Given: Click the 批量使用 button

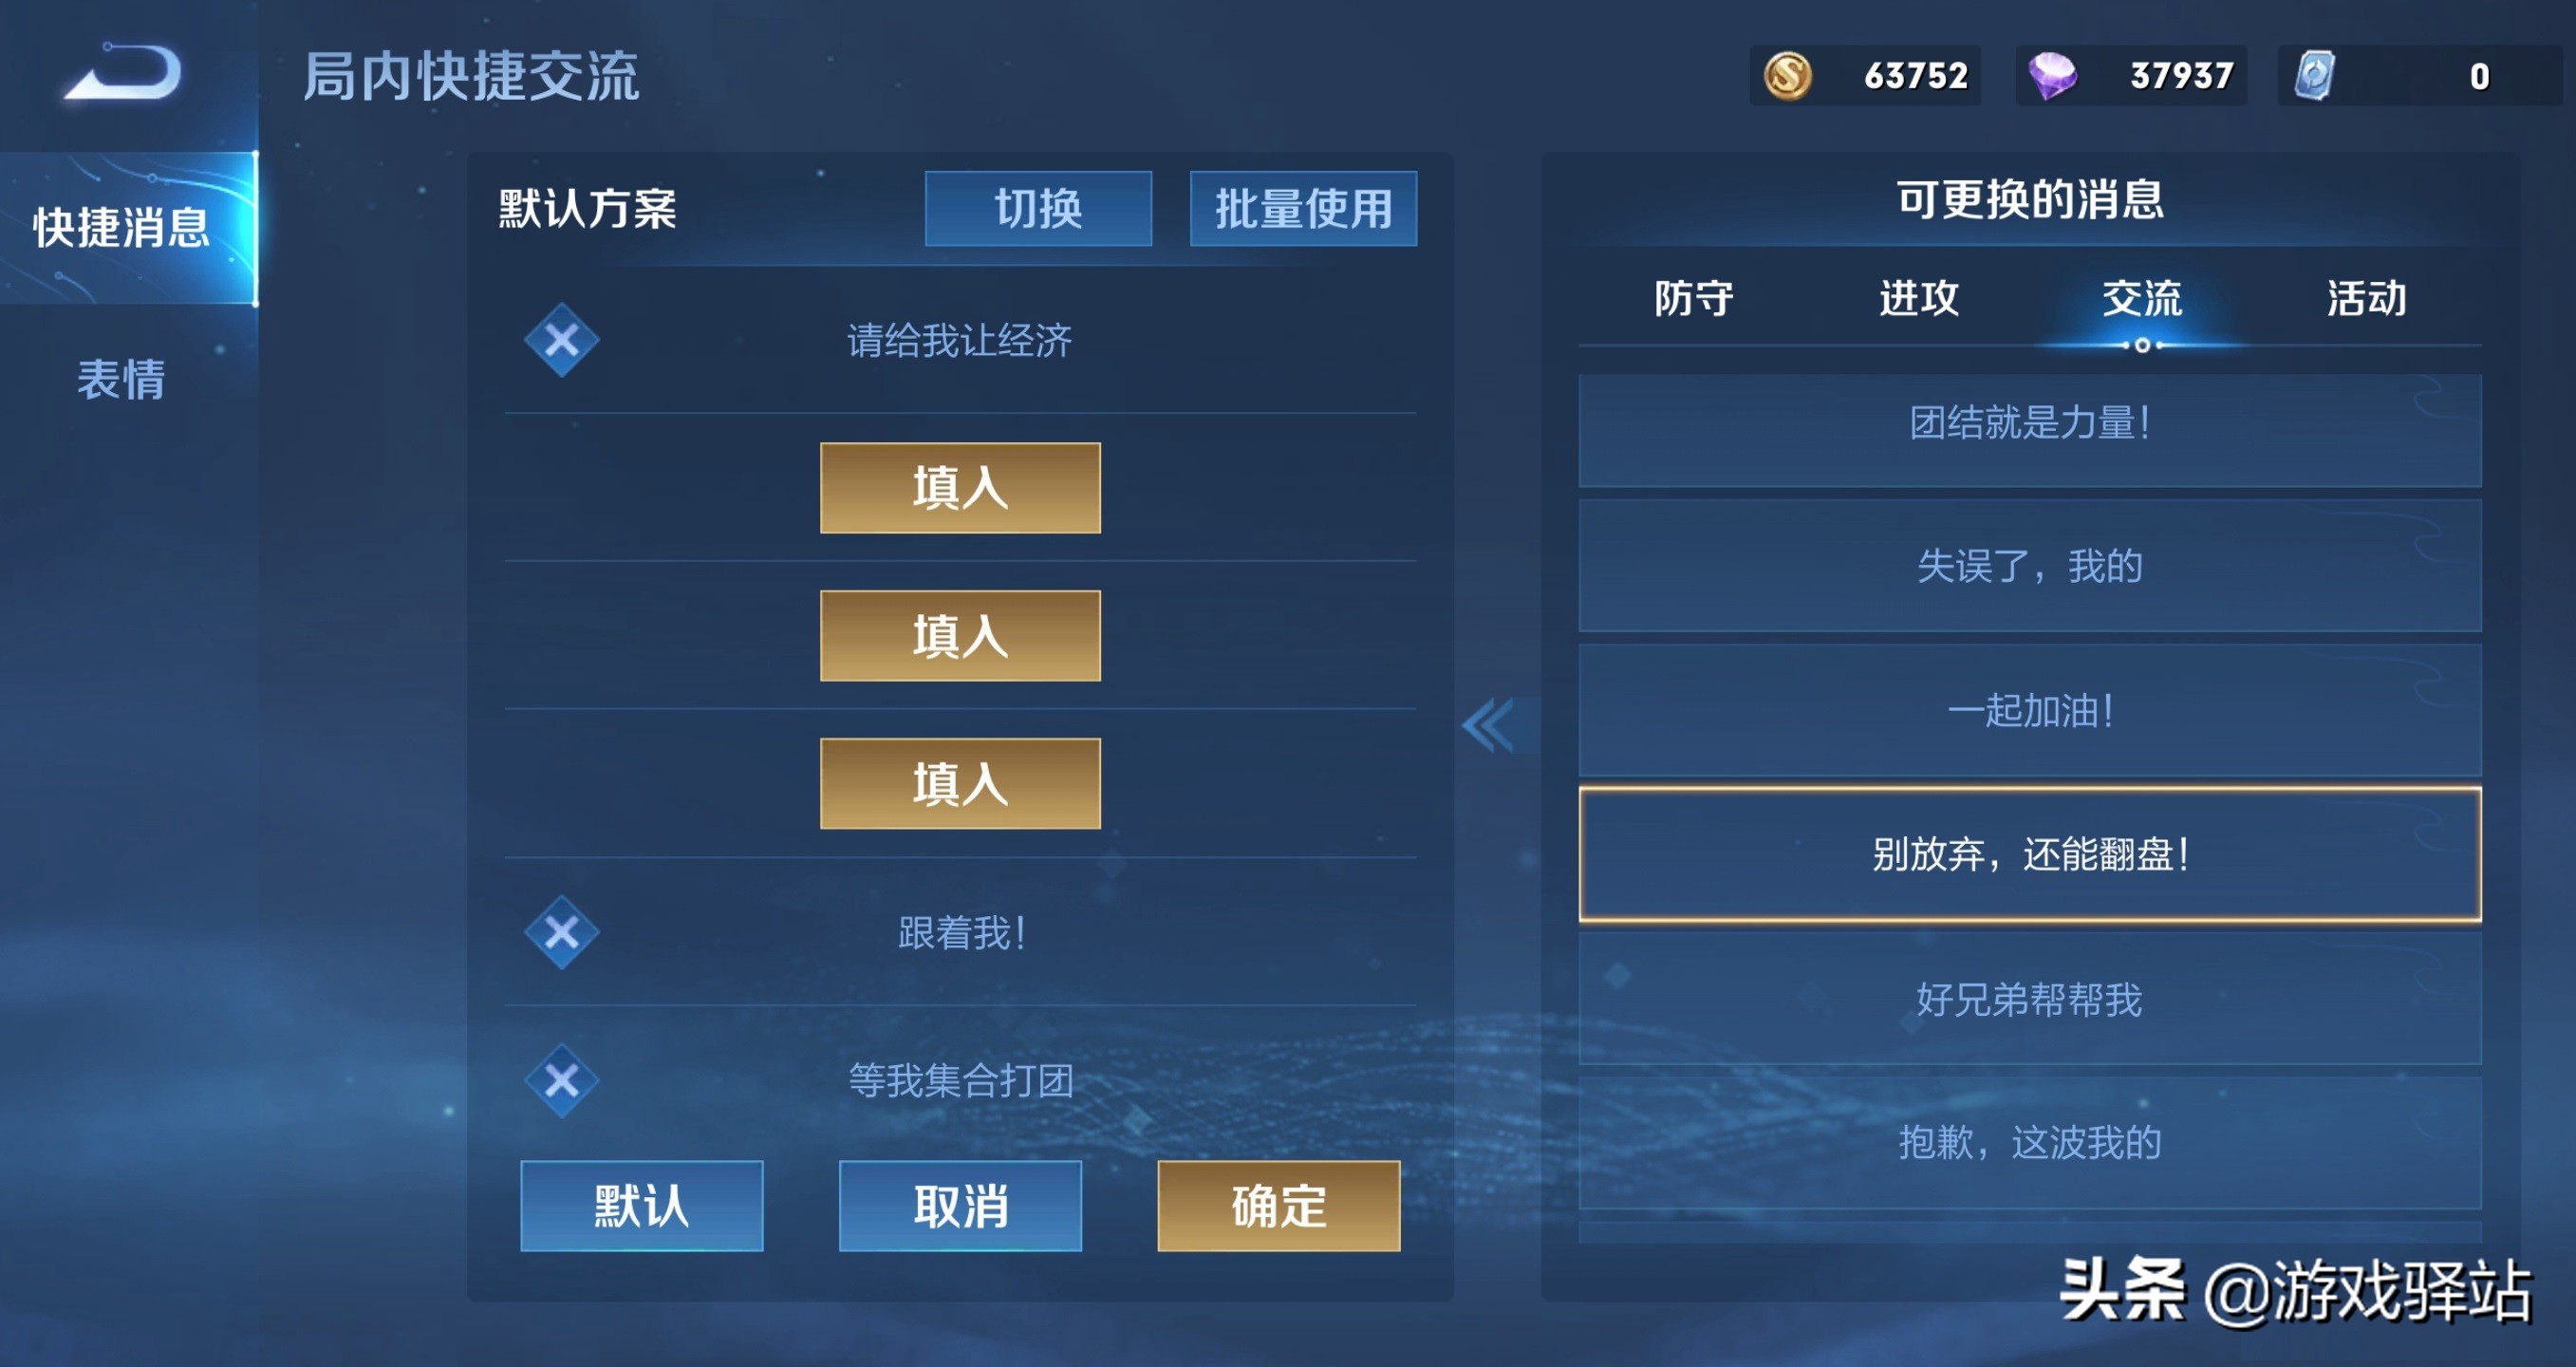Looking at the screenshot, I should click(1303, 209).
